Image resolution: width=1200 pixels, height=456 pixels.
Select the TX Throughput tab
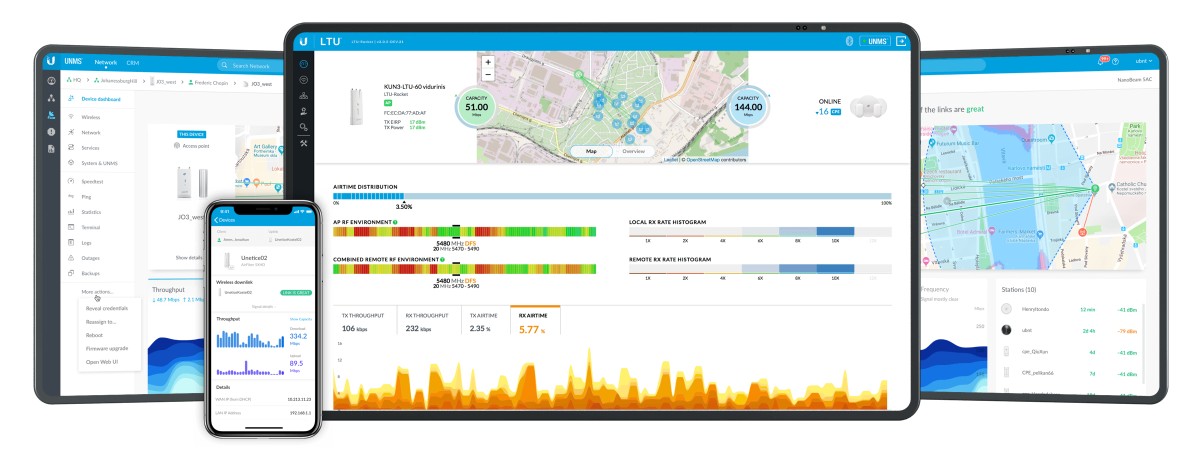point(364,321)
